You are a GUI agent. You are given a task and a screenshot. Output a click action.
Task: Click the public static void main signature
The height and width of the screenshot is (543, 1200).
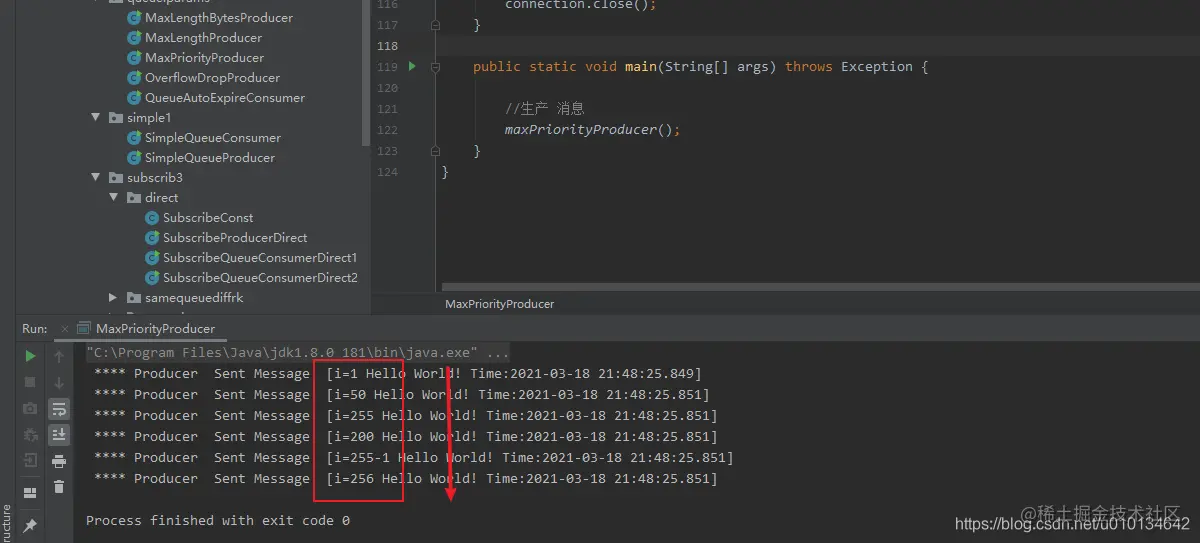tap(700, 67)
